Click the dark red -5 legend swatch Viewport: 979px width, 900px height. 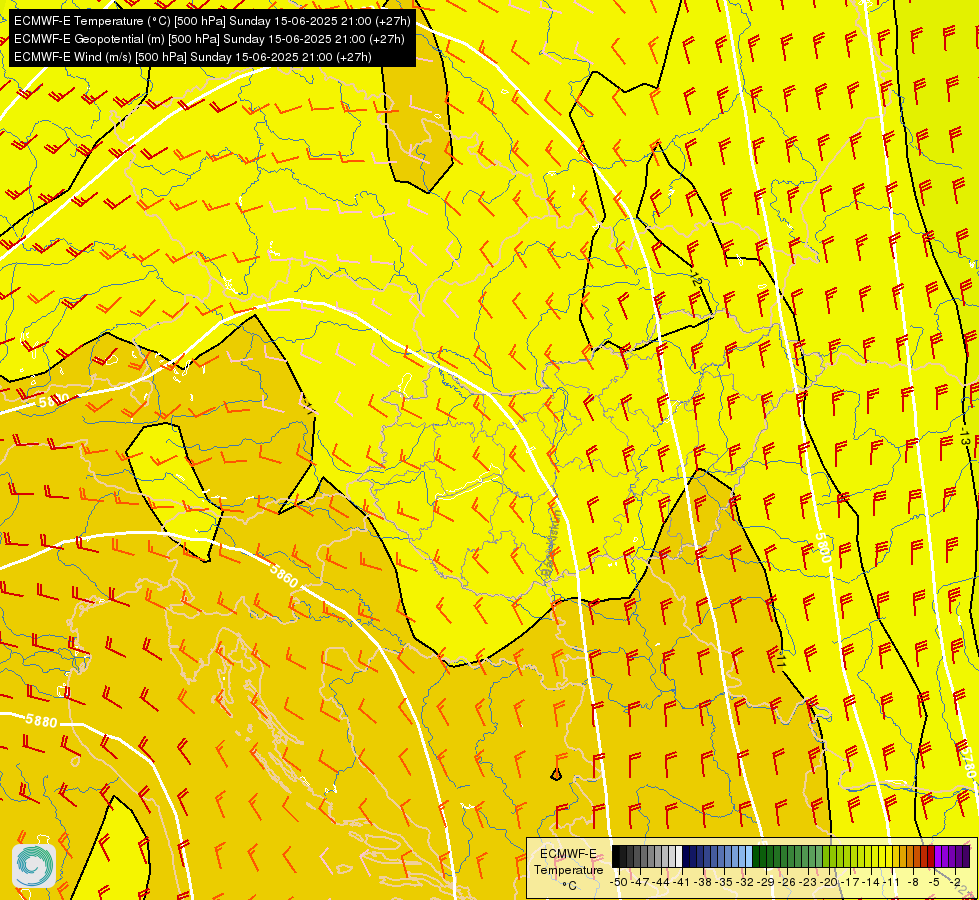[931, 856]
